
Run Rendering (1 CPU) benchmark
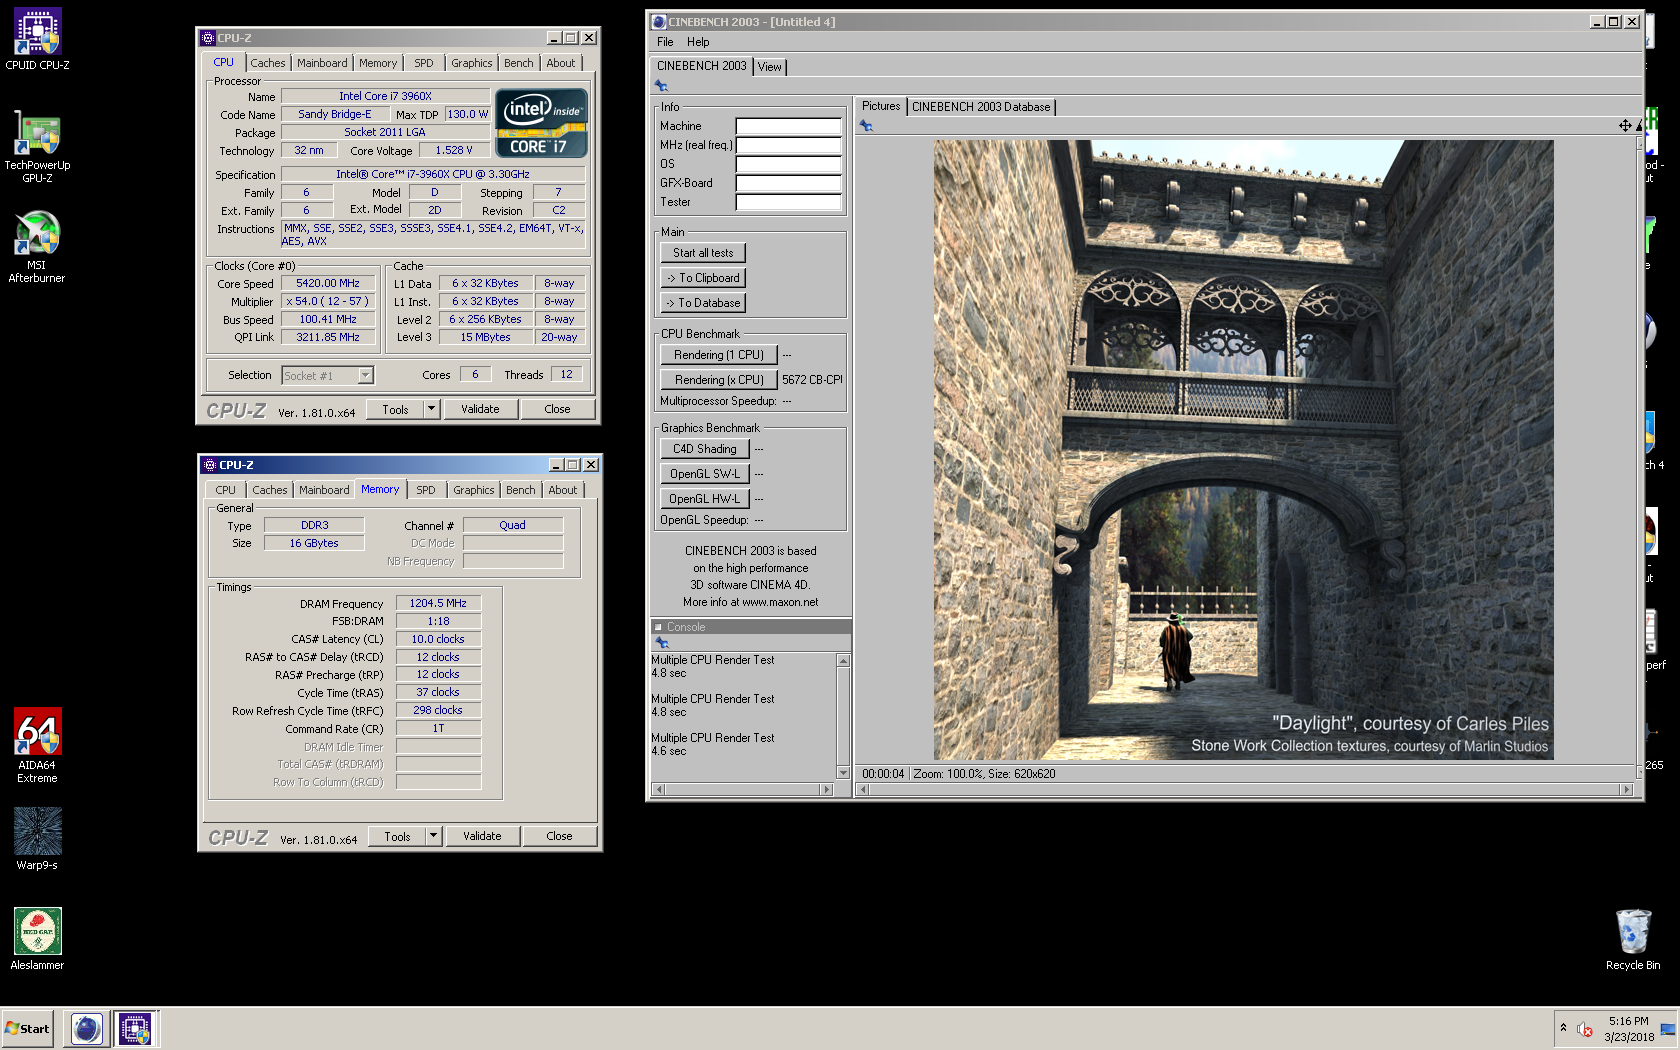coord(719,355)
